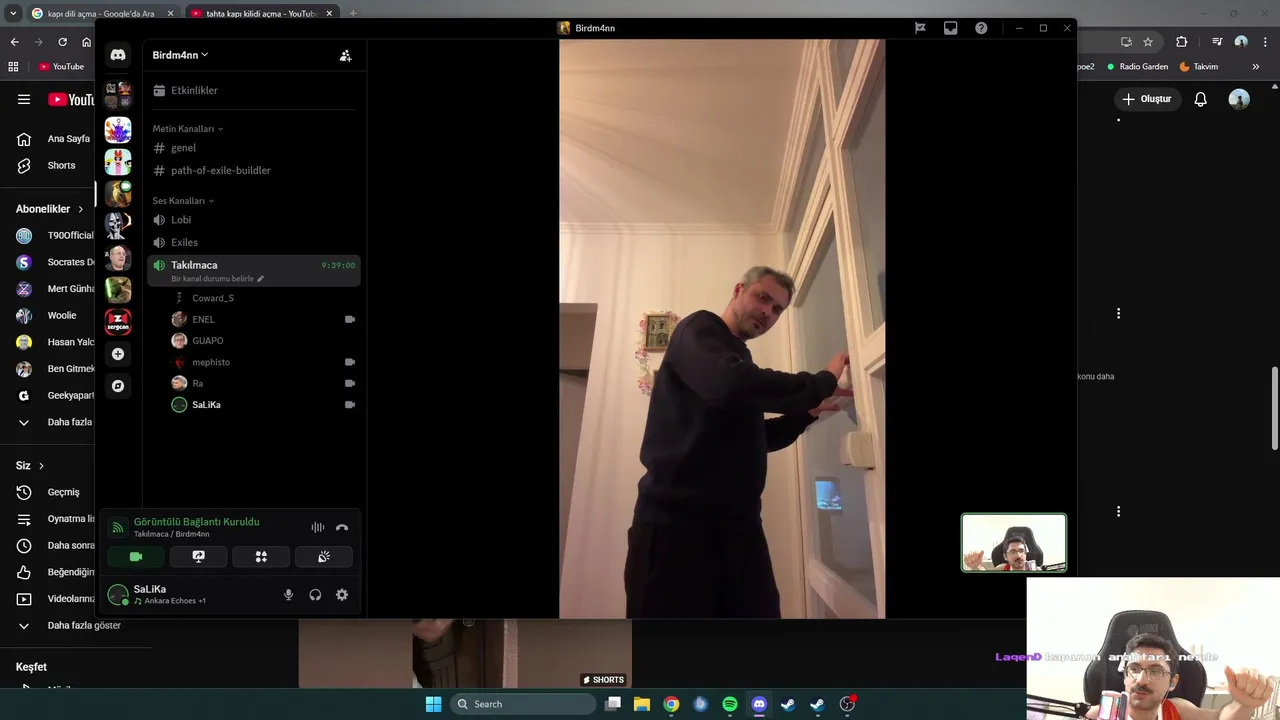Select user Ra in voice list
This screenshot has height=720, width=1280.
197,383
